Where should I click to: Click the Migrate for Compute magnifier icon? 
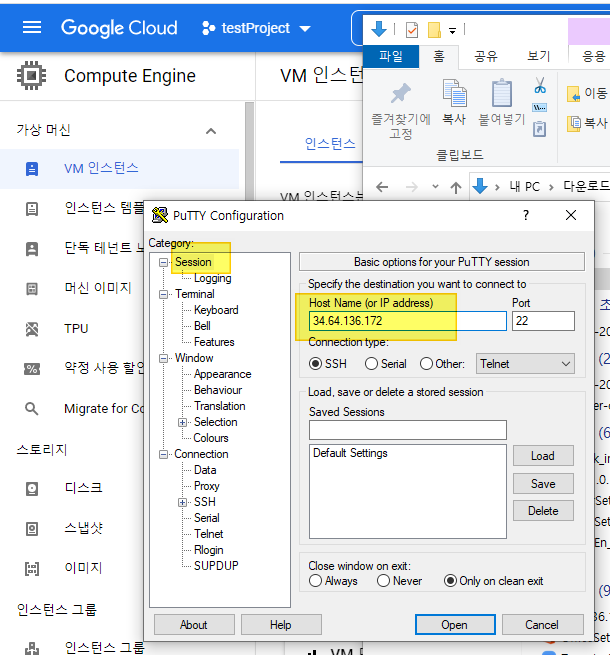pos(32,409)
